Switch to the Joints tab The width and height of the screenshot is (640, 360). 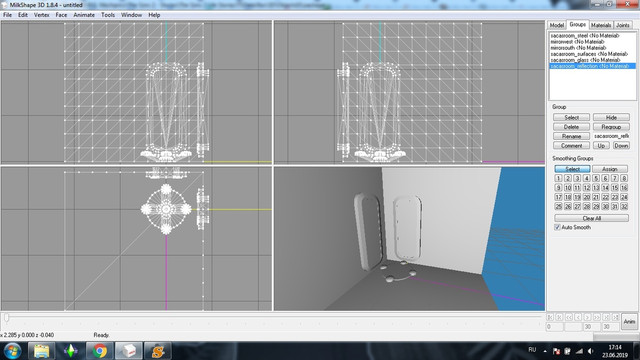(x=622, y=25)
